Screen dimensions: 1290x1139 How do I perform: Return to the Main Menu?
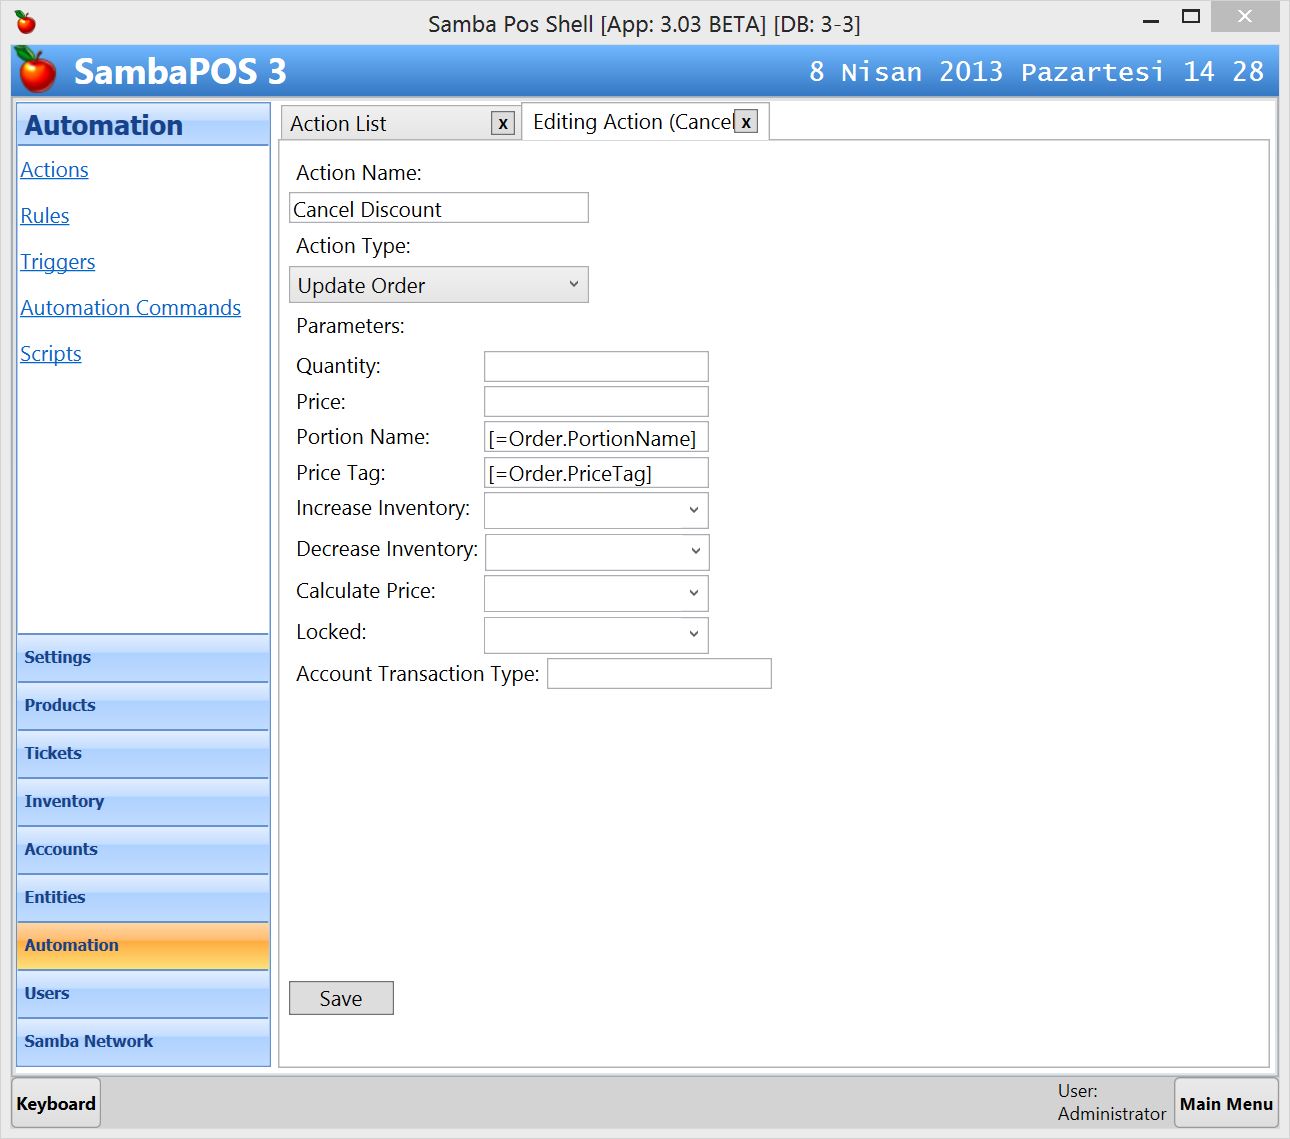click(x=1226, y=1103)
